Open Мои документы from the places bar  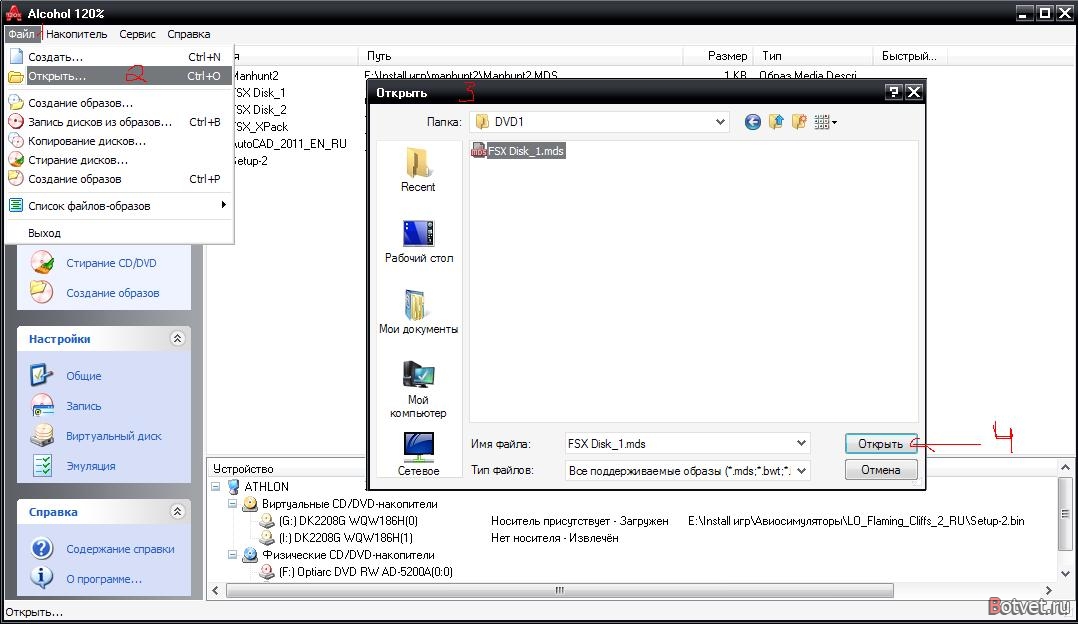[x=418, y=312]
